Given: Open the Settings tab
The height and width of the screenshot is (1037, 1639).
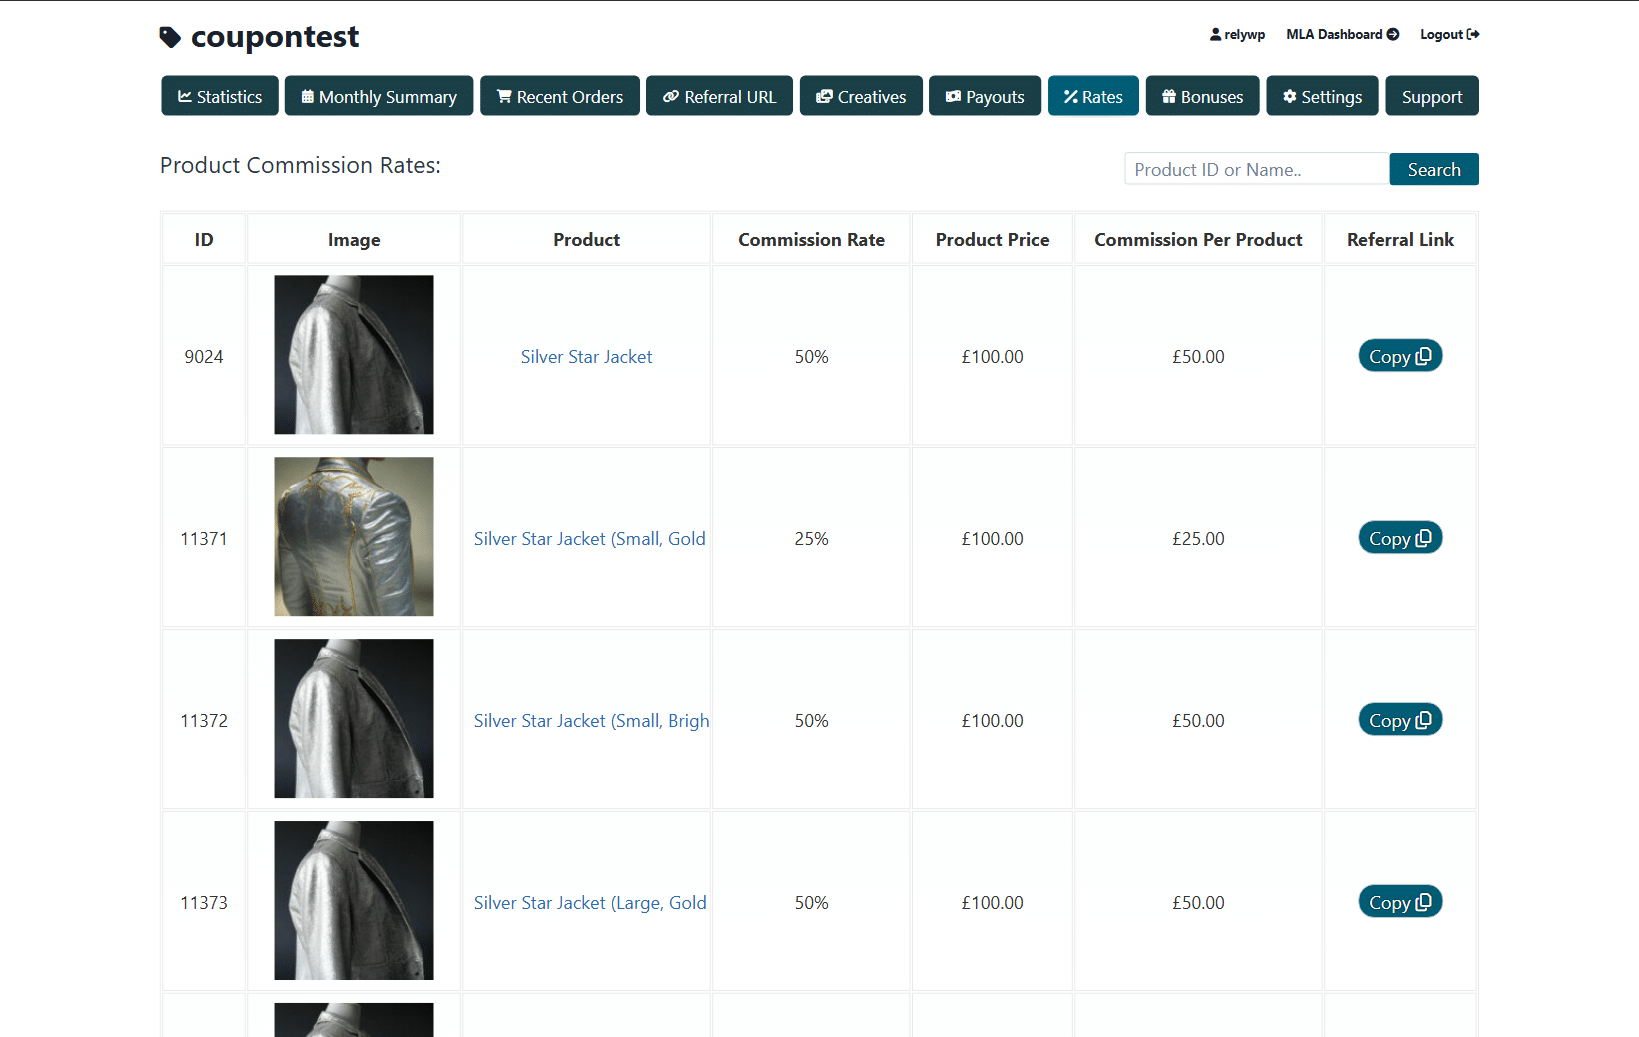Looking at the screenshot, I should coord(1322,96).
